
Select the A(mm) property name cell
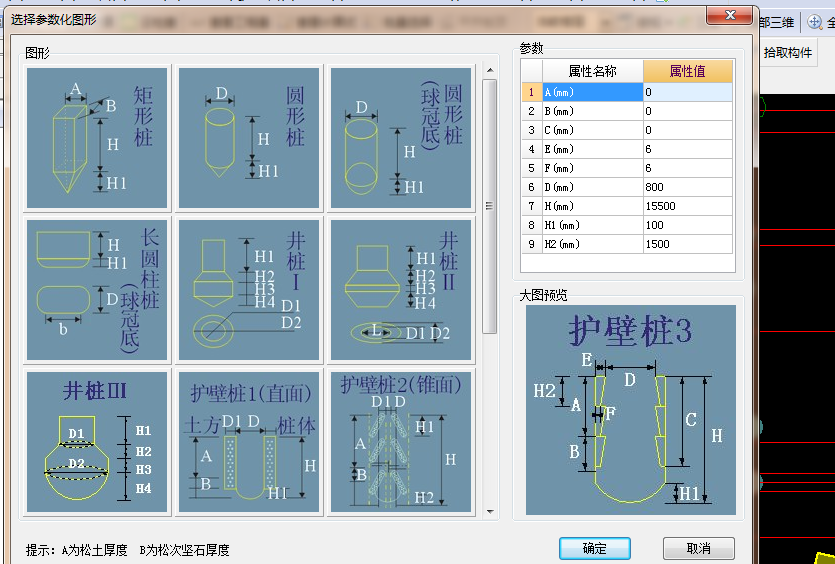593,92
